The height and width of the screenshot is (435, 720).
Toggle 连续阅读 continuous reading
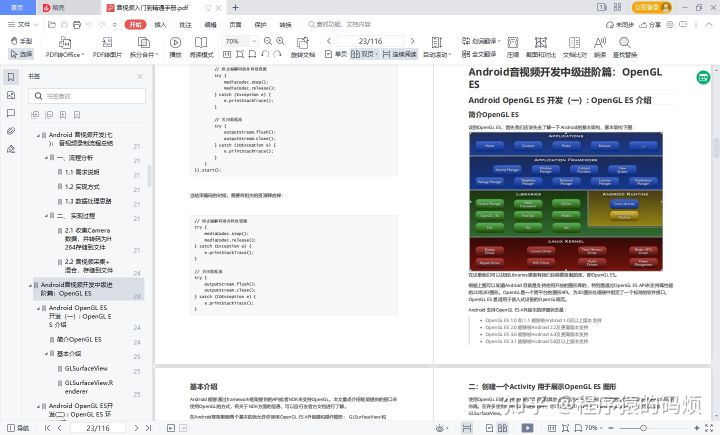pos(399,54)
